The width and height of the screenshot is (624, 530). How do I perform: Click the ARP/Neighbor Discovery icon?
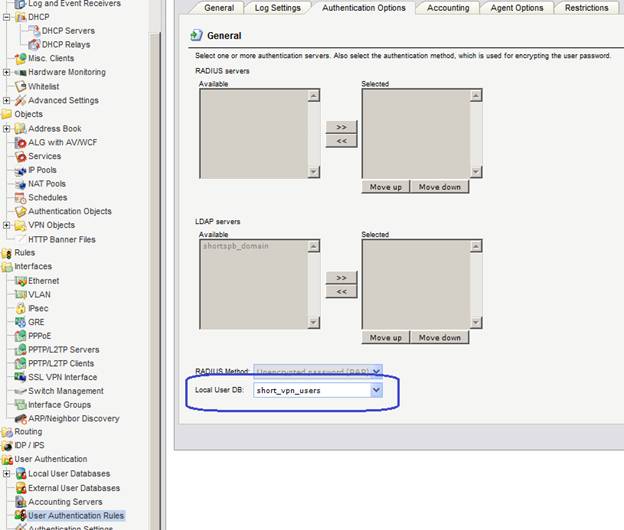point(20,419)
